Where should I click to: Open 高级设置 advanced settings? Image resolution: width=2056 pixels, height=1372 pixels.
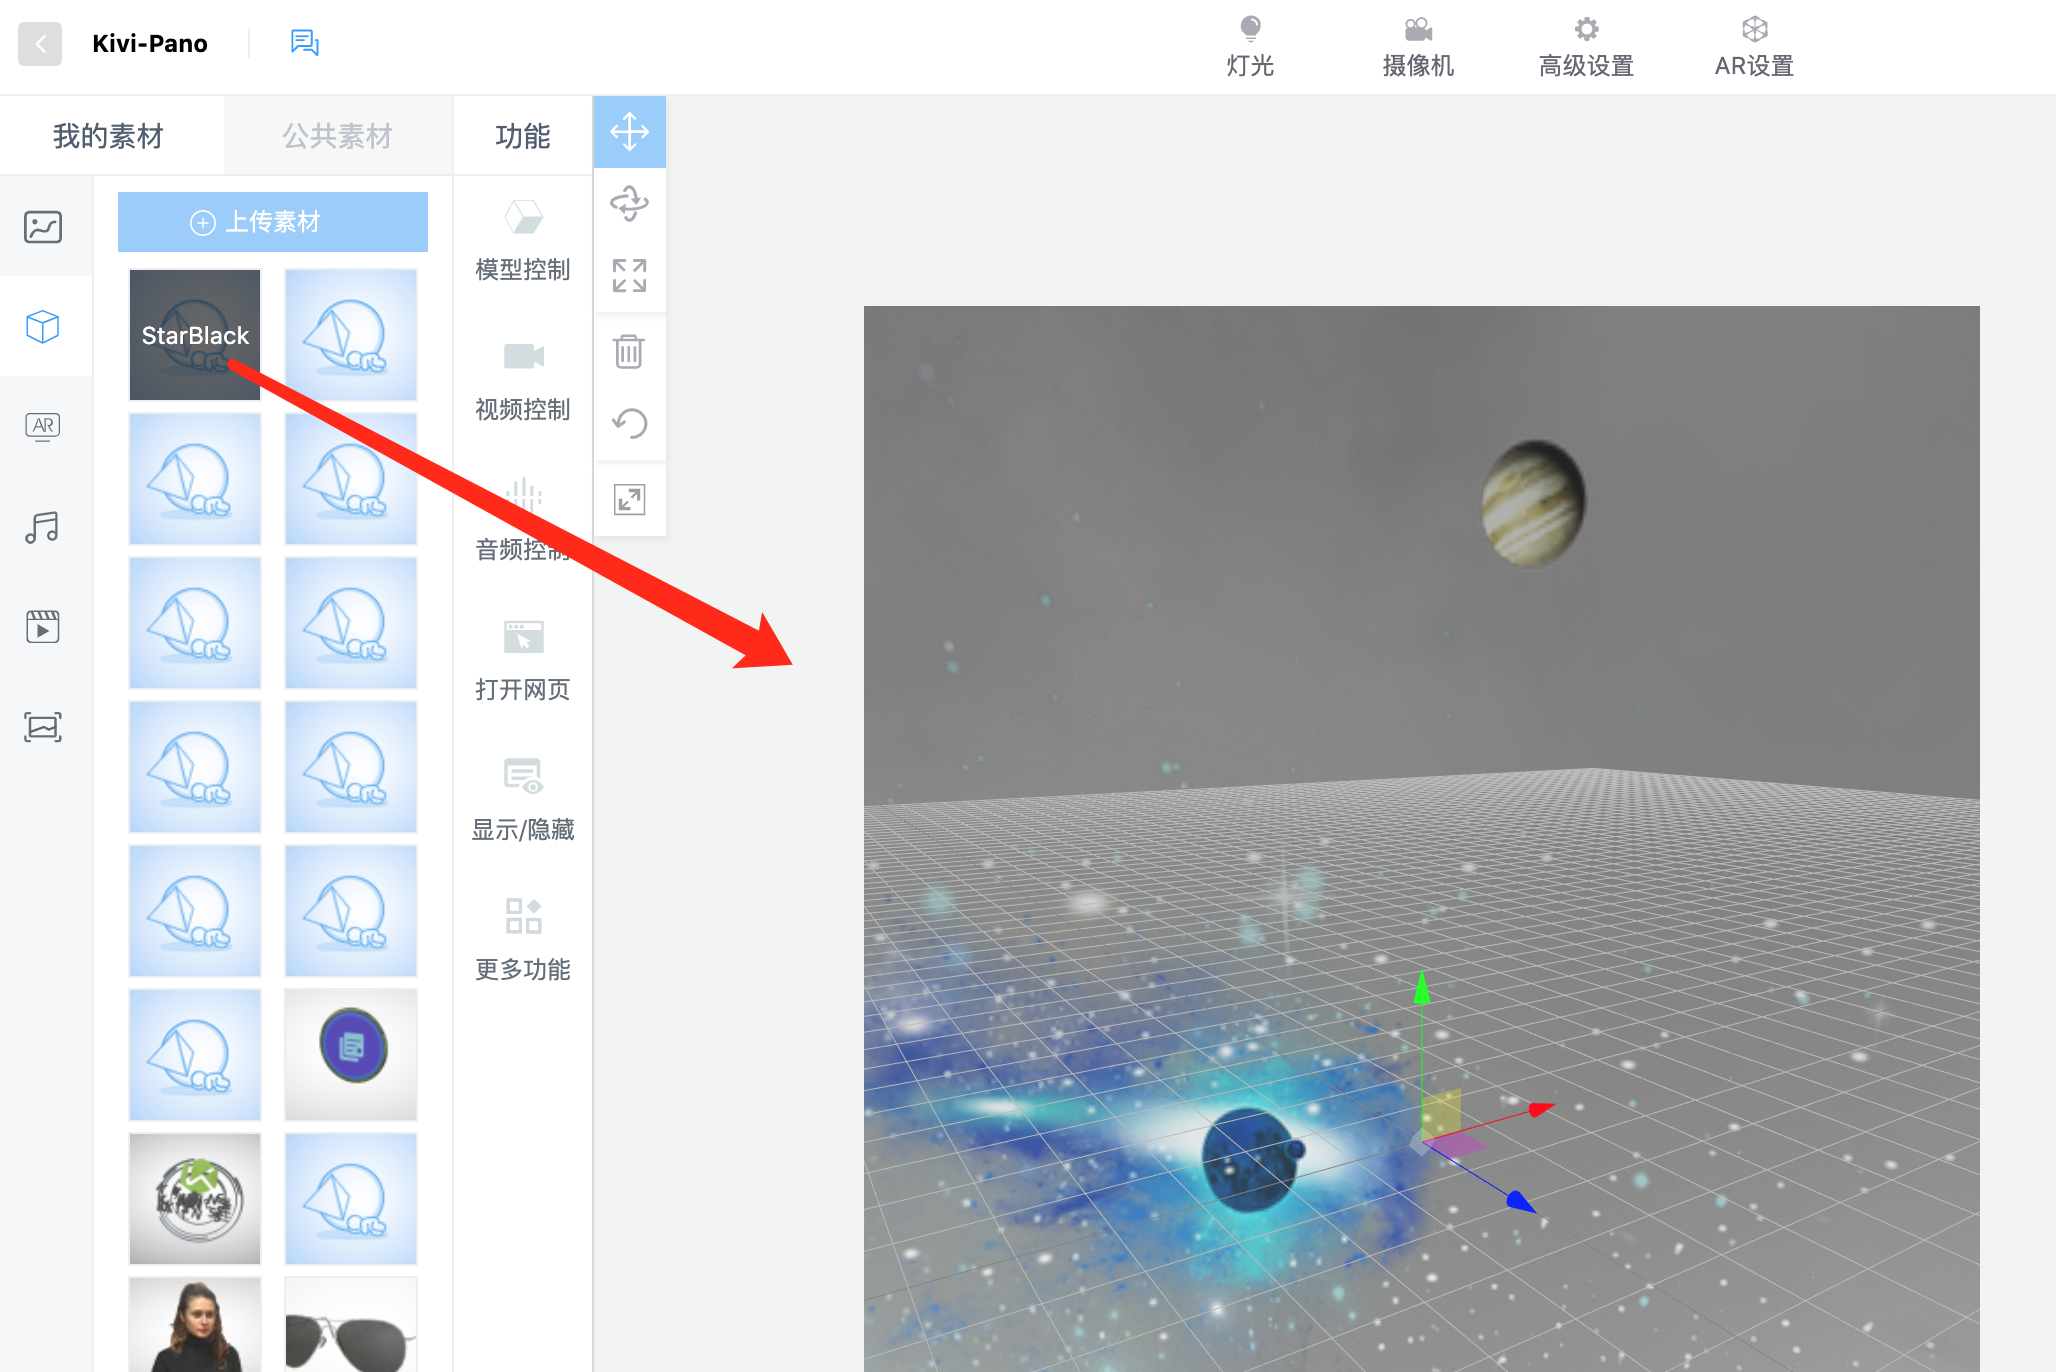1586,47
